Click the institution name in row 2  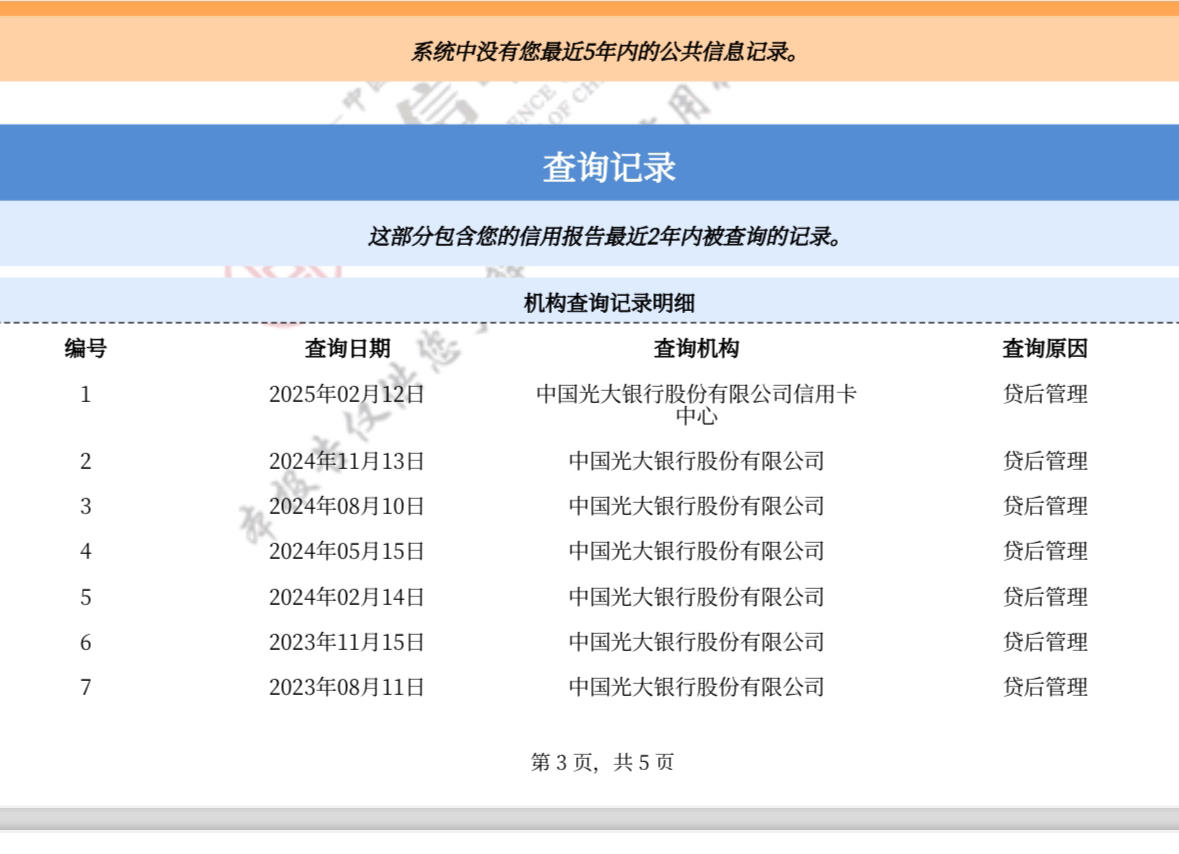tap(696, 462)
